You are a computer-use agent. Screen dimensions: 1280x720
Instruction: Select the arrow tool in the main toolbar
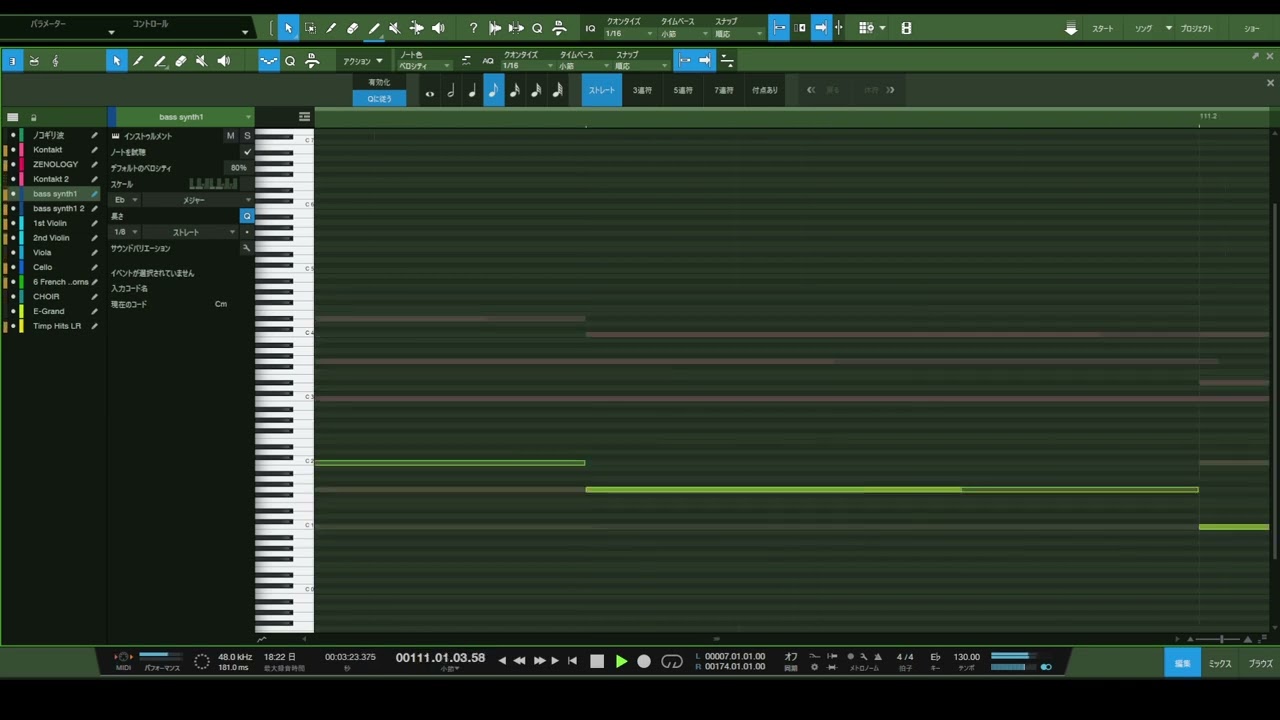coord(288,28)
